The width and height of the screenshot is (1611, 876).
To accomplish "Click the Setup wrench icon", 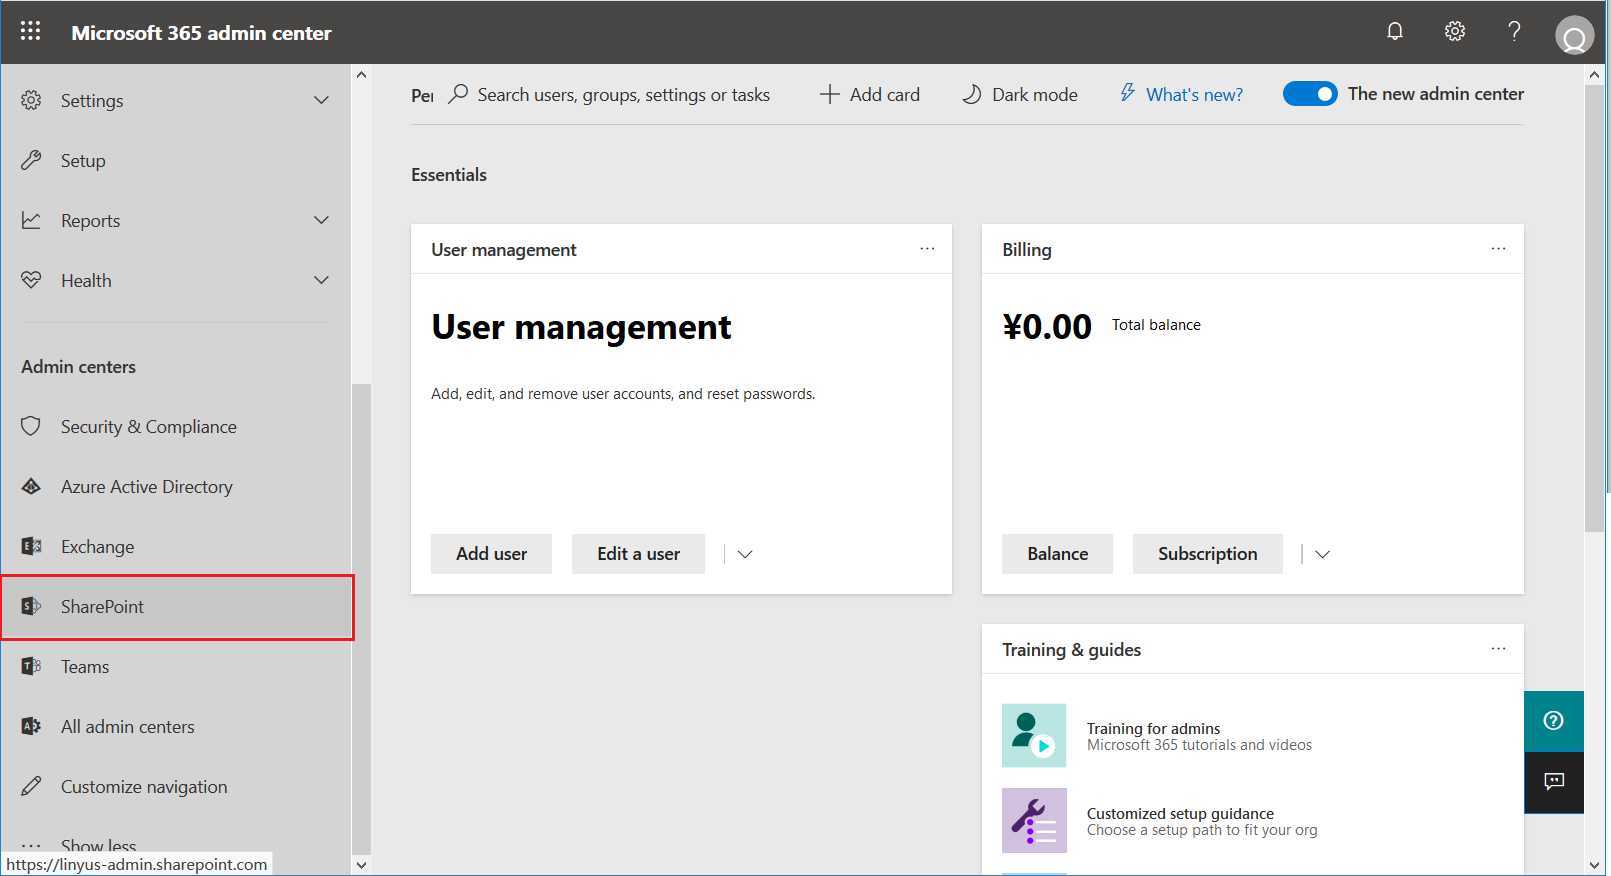I will pos(31,160).
